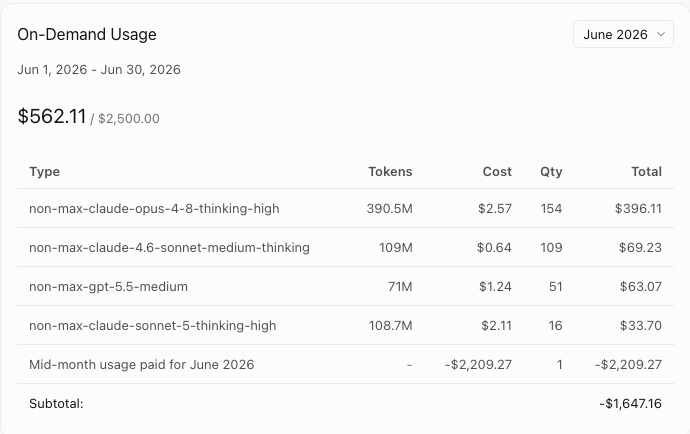The height and width of the screenshot is (434, 690).
Task: Click the Qty column header
Action: [551, 172]
